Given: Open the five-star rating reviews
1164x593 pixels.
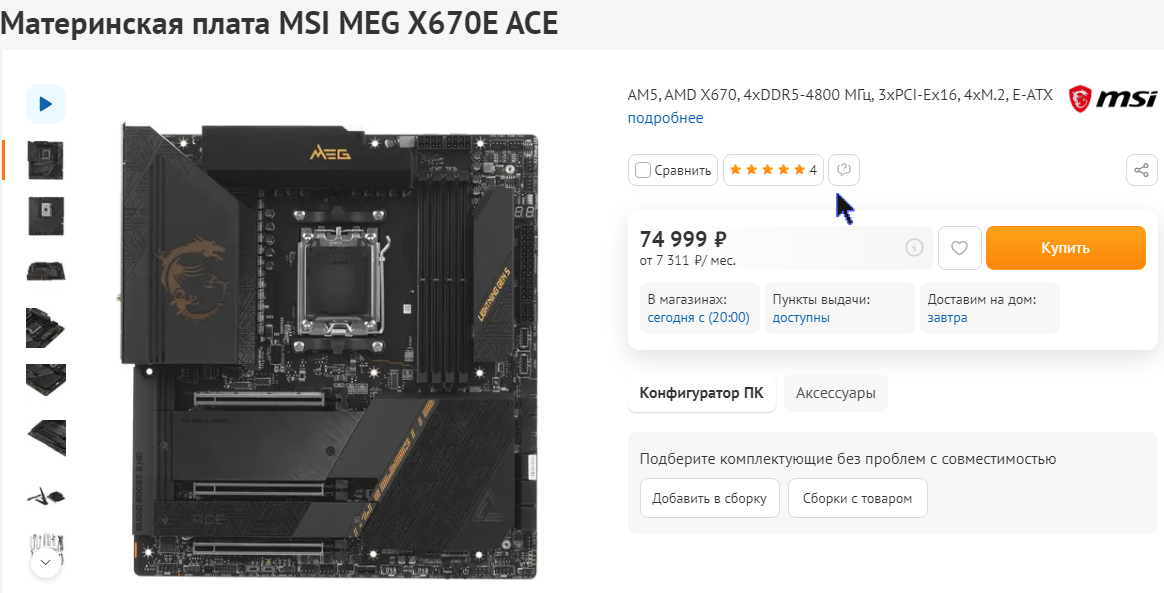Looking at the screenshot, I should pos(773,170).
